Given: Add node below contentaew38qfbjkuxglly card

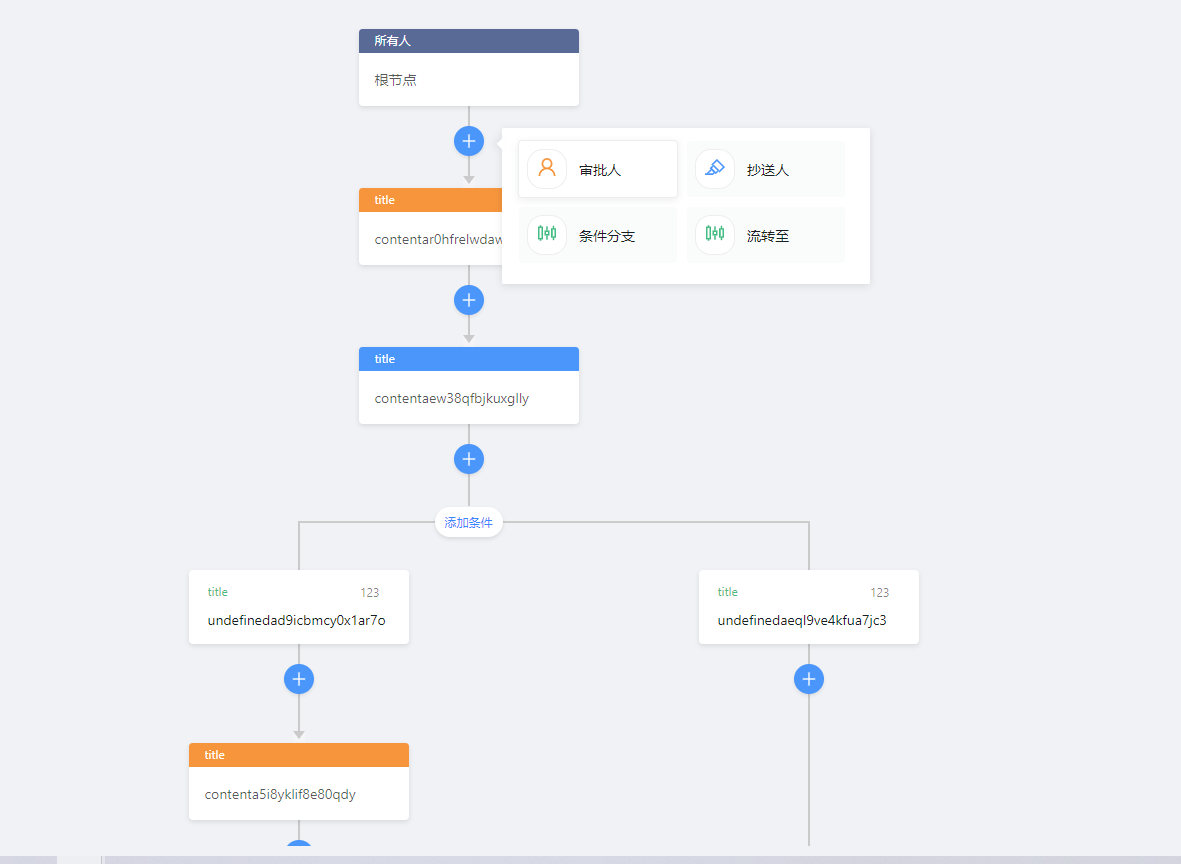Looking at the screenshot, I should [469, 459].
